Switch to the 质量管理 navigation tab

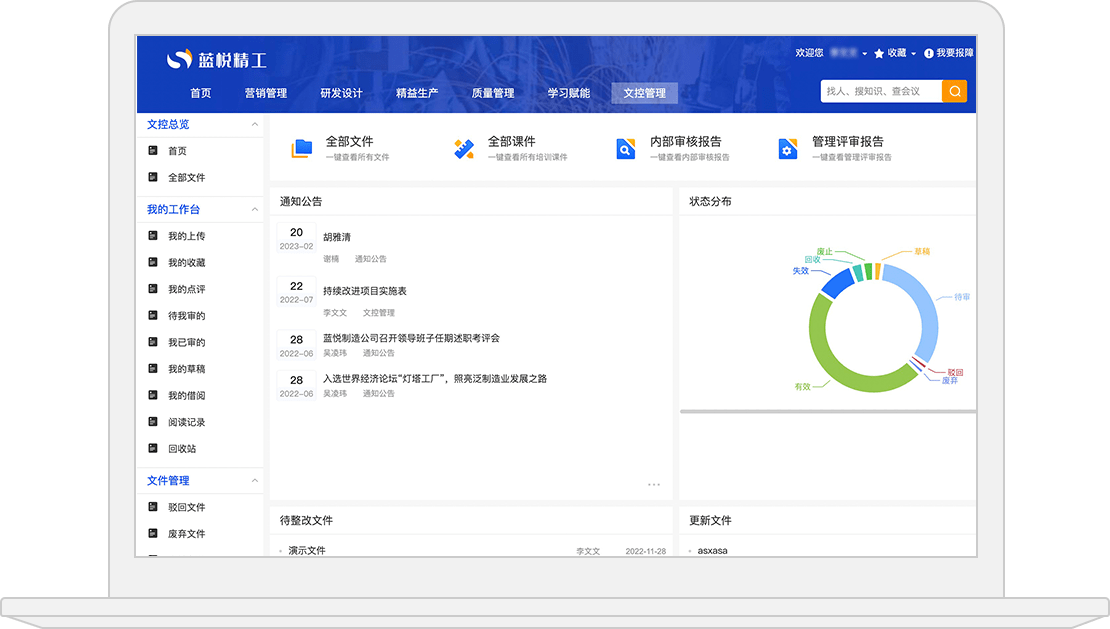(493, 93)
